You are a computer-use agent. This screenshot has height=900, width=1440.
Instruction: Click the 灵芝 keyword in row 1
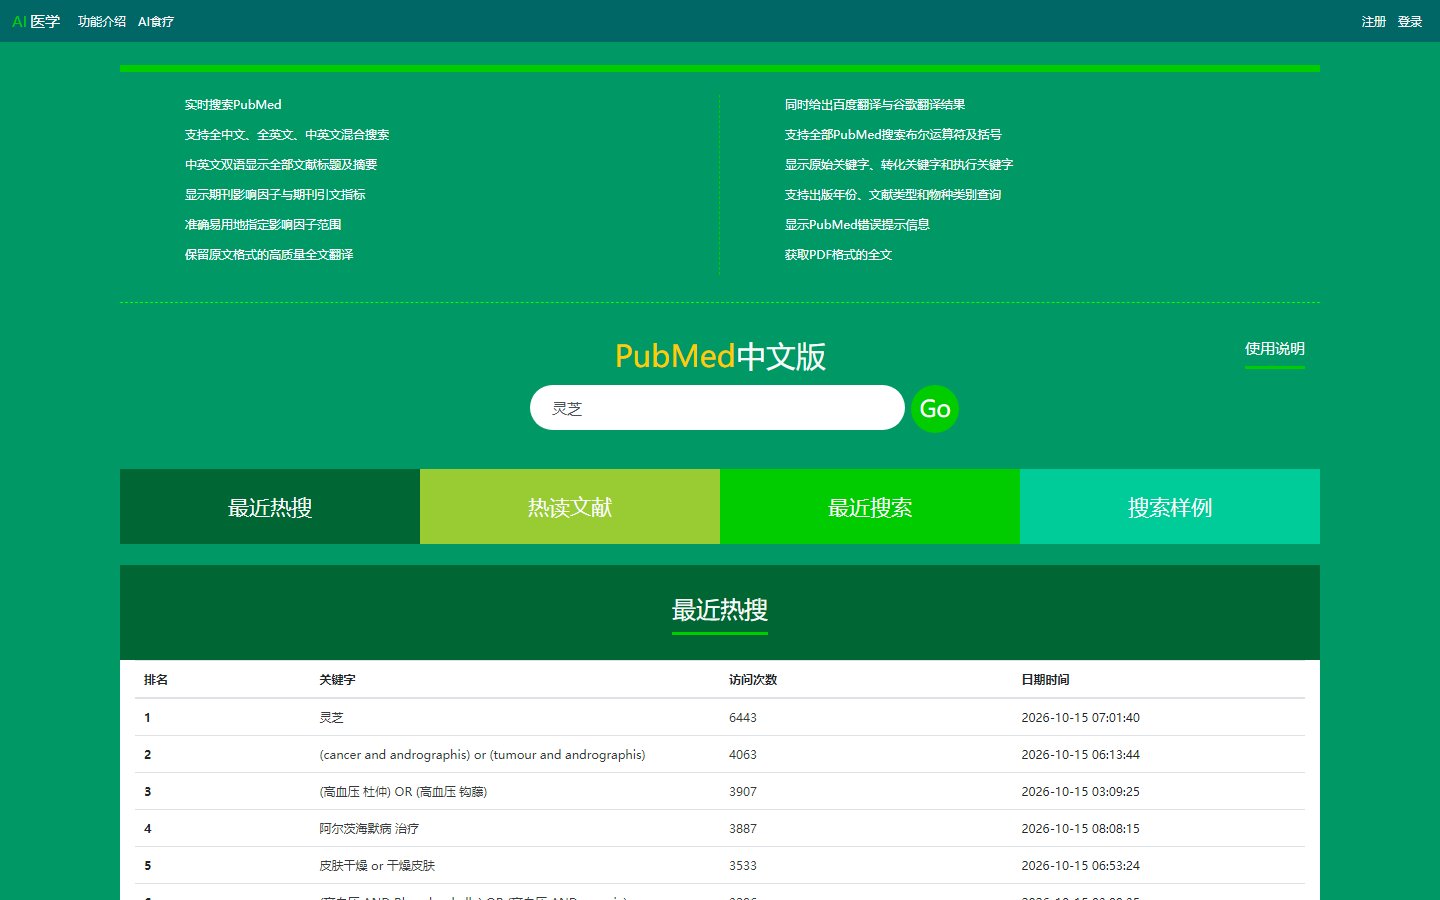[331, 717]
